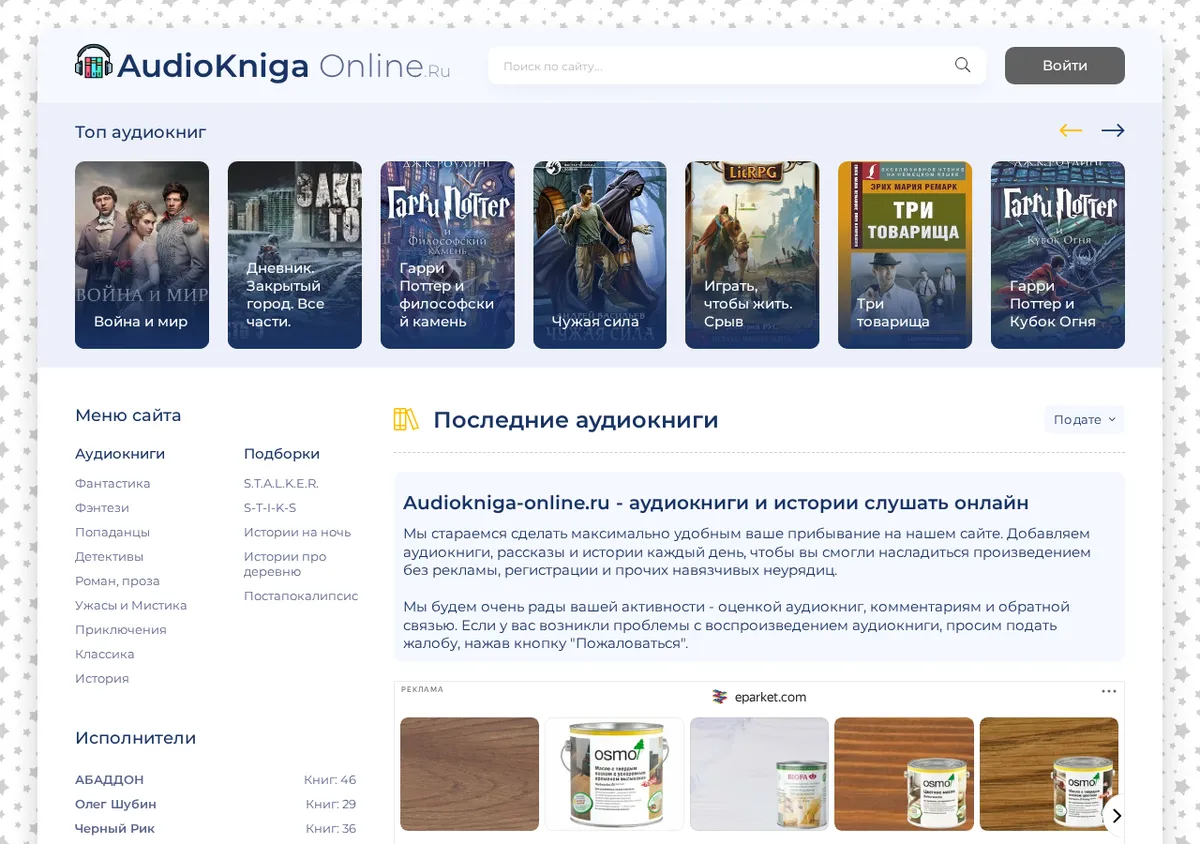The image size is (1200, 844).
Task: Click the Войти login button
Action: [1065, 65]
